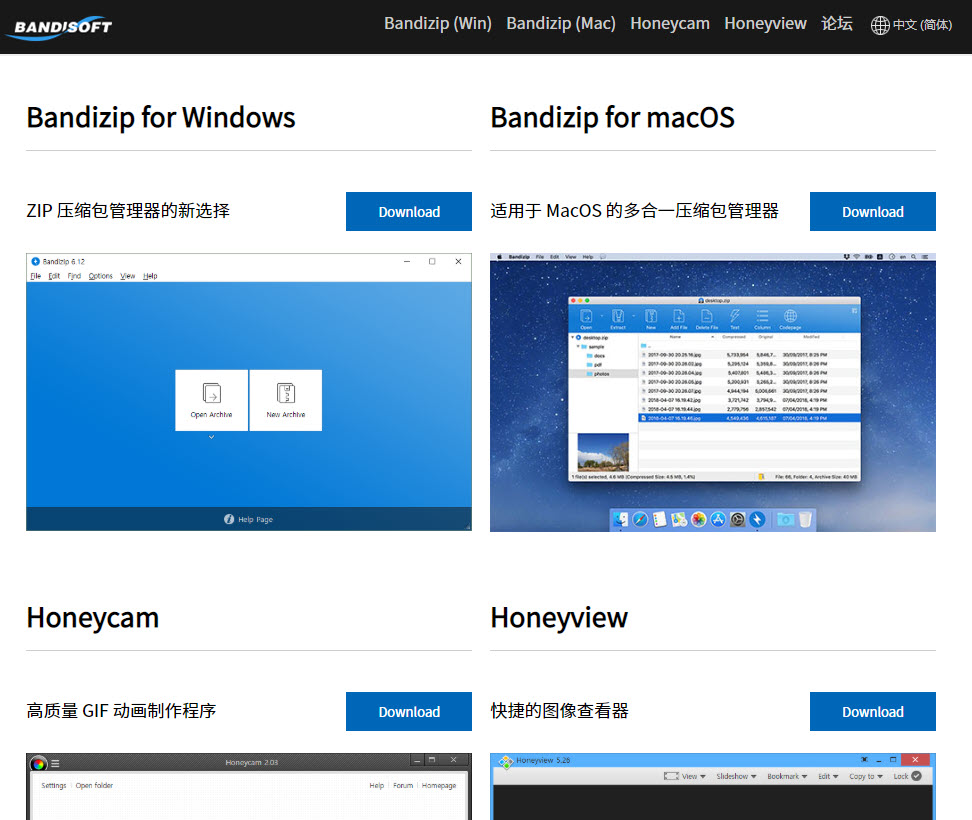Open the Codepage toolbar icon
Viewport: 972px width, 820px height.
pyautogui.click(x=789, y=315)
